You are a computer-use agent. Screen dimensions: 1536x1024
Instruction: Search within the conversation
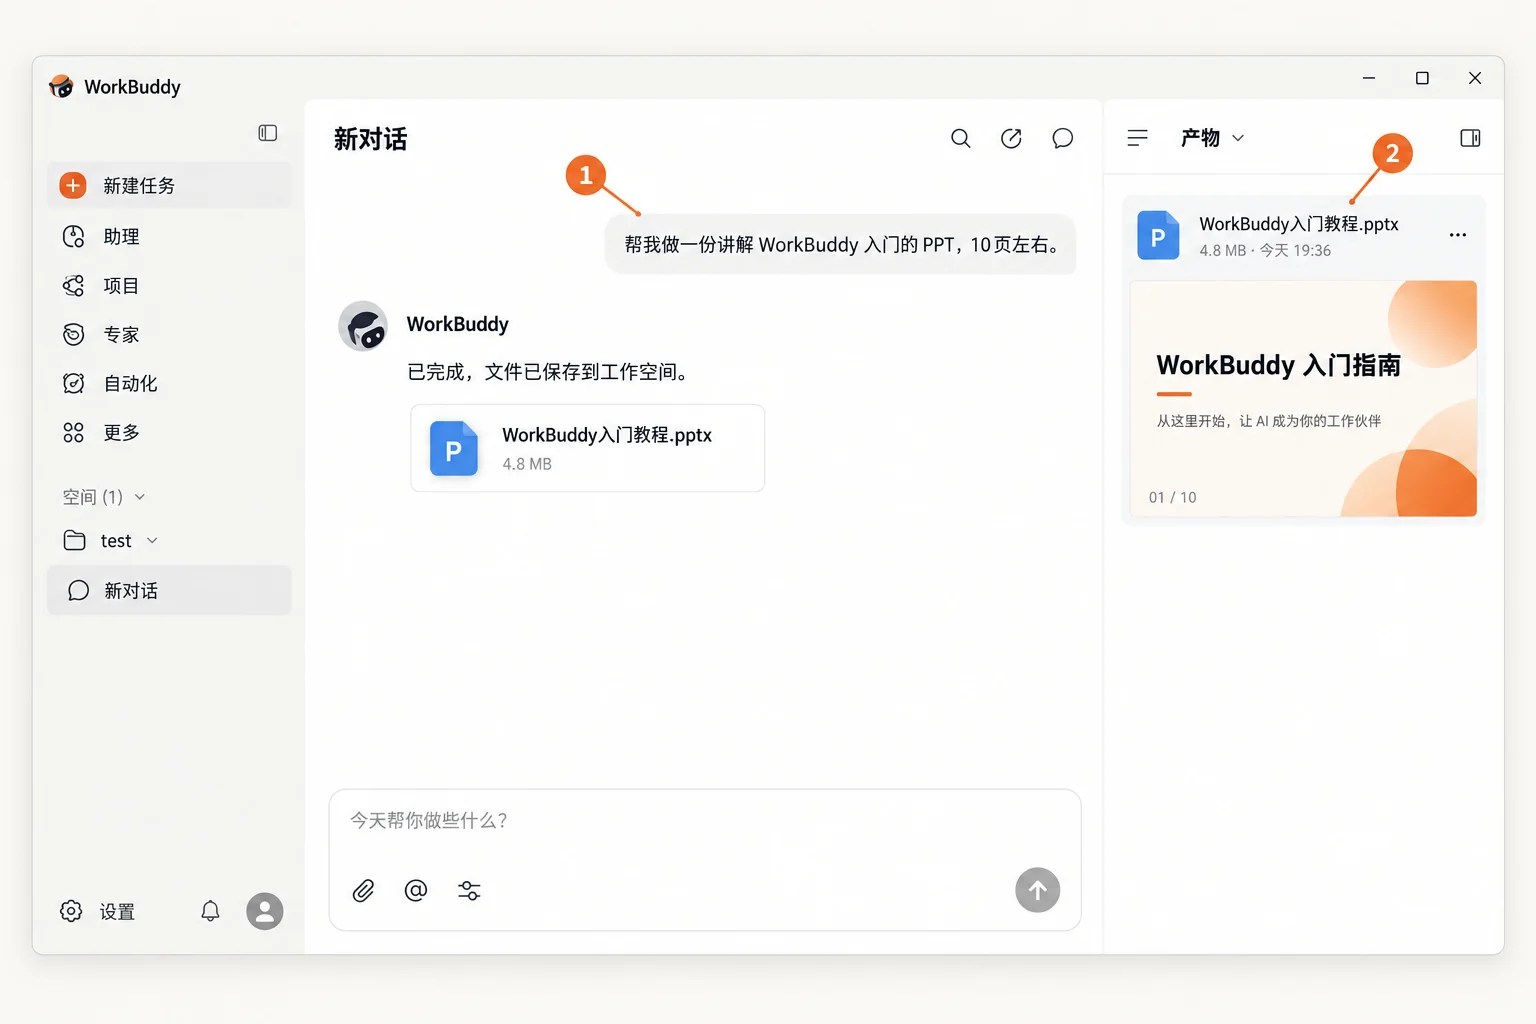(x=960, y=138)
